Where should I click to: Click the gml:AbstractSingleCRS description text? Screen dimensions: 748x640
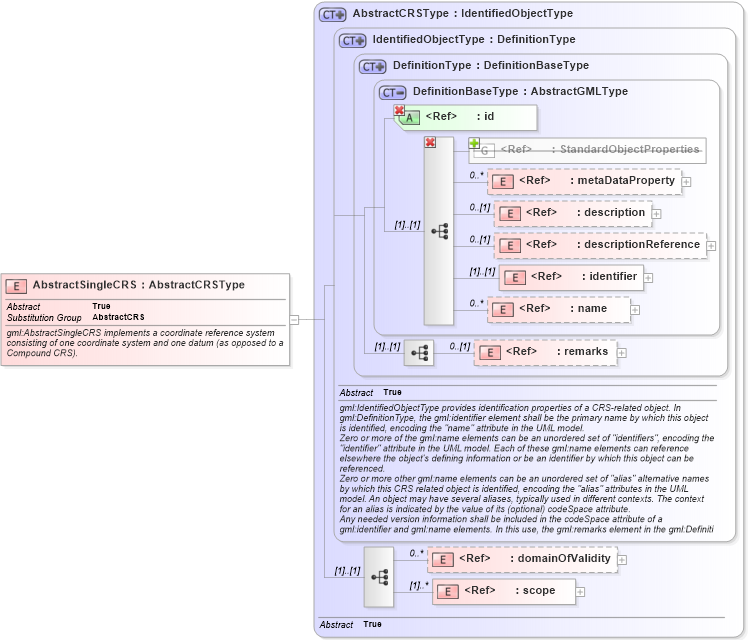tap(145, 343)
